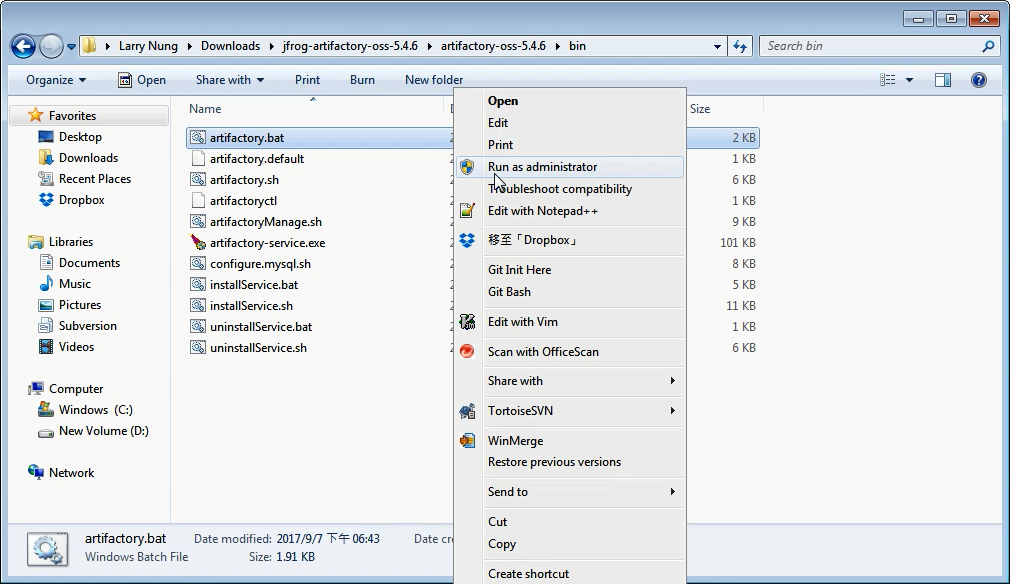Sort files by the Name column header
This screenshot has height=584, width=1010.
click(x=205, y=109)
